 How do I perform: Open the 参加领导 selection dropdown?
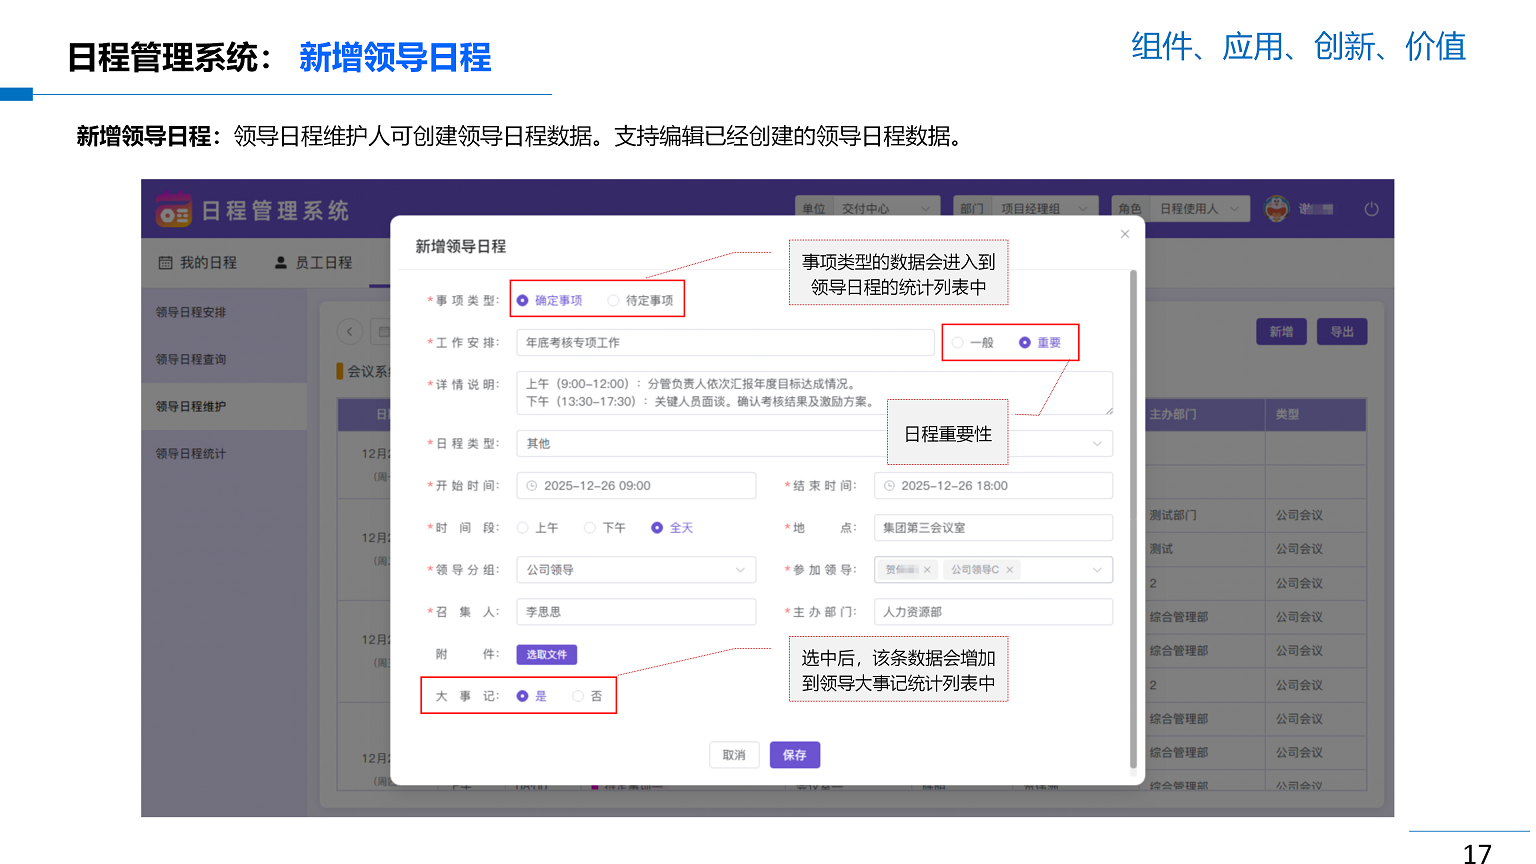pos(1097,570)
